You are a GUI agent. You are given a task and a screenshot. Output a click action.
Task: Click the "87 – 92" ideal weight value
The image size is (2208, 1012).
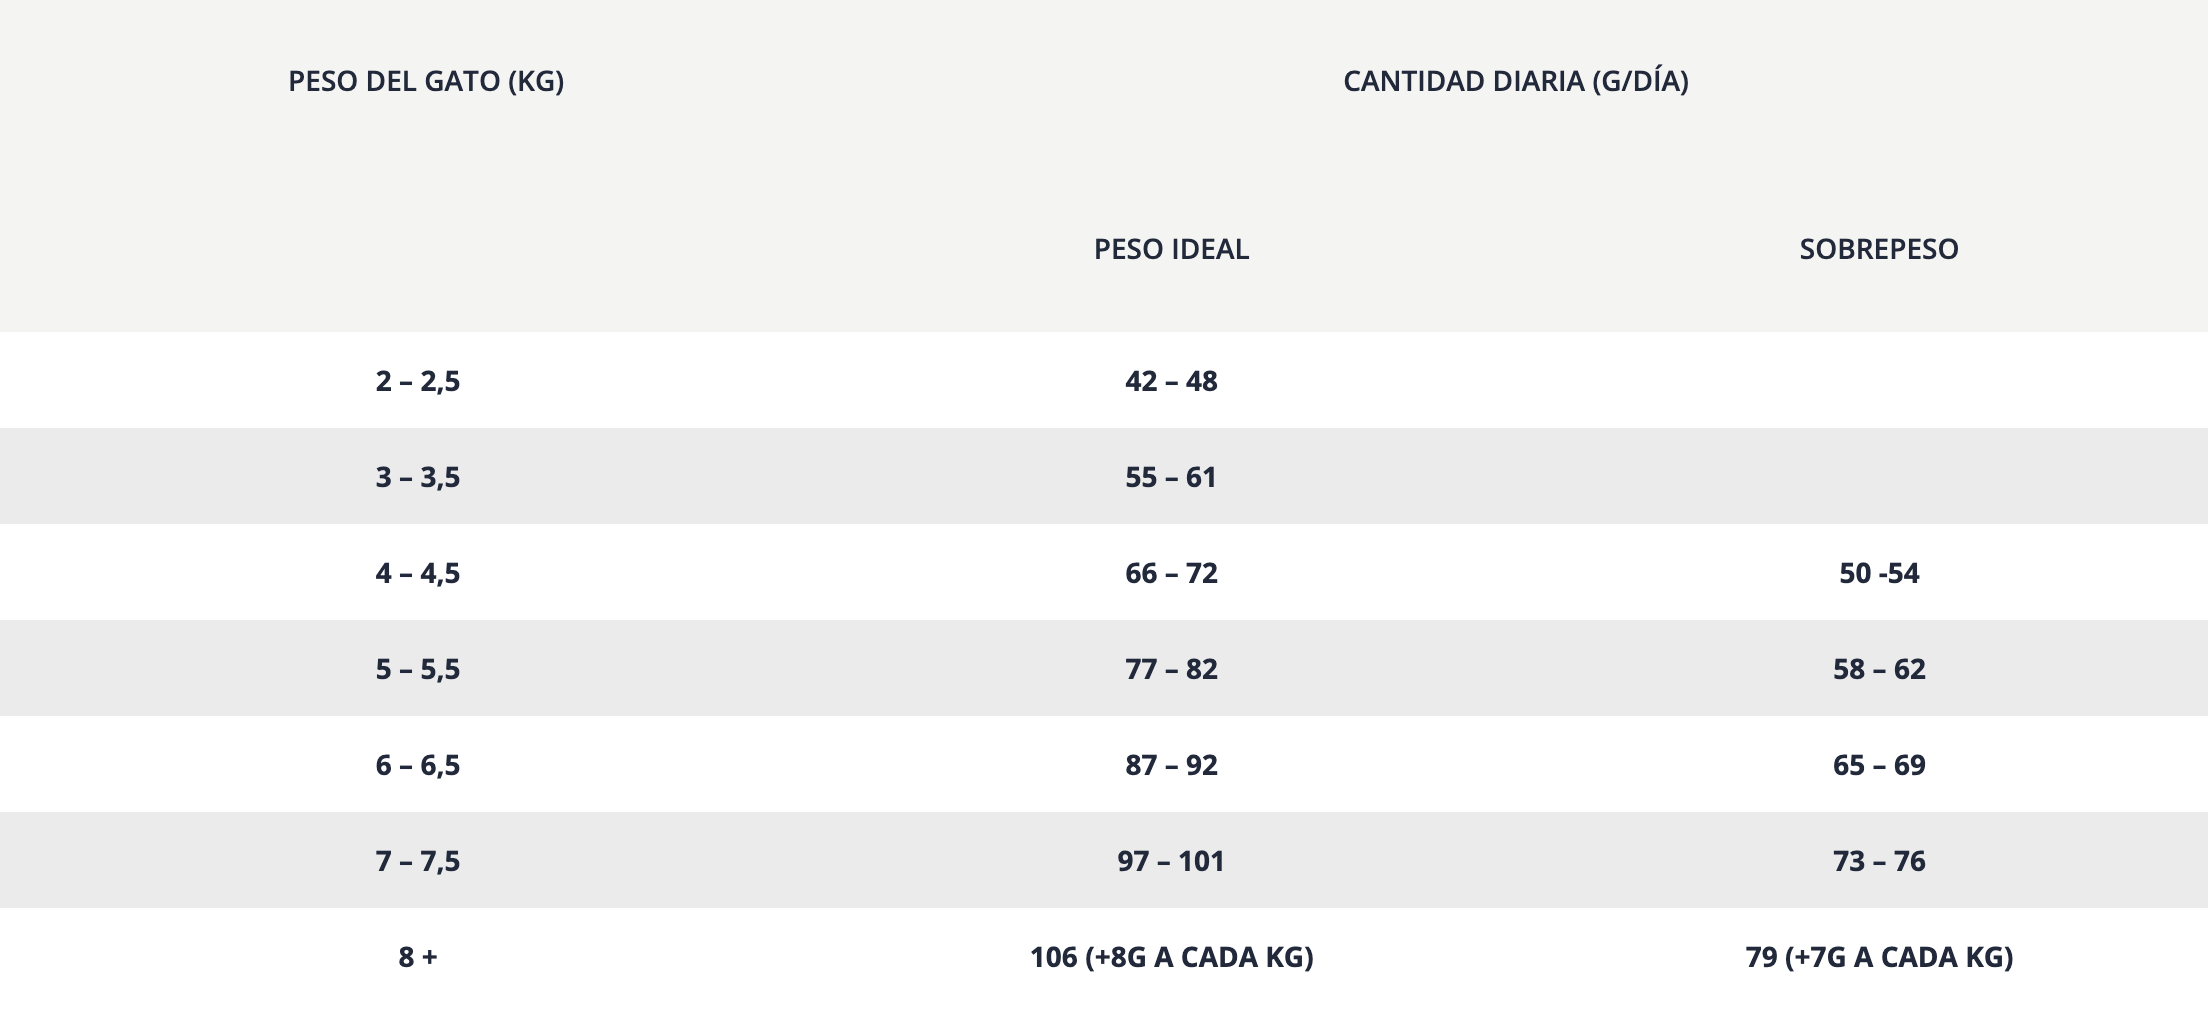pyautogui.click(x=1171, y=765)
